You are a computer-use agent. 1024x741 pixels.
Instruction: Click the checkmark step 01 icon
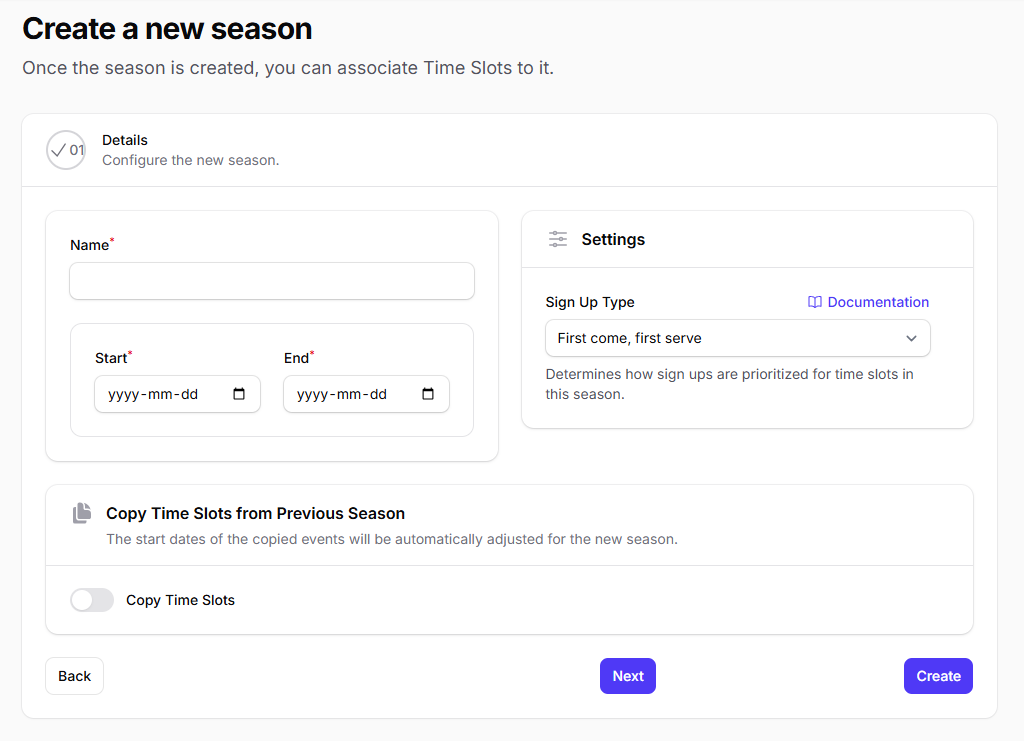click(x=65, y=150)
